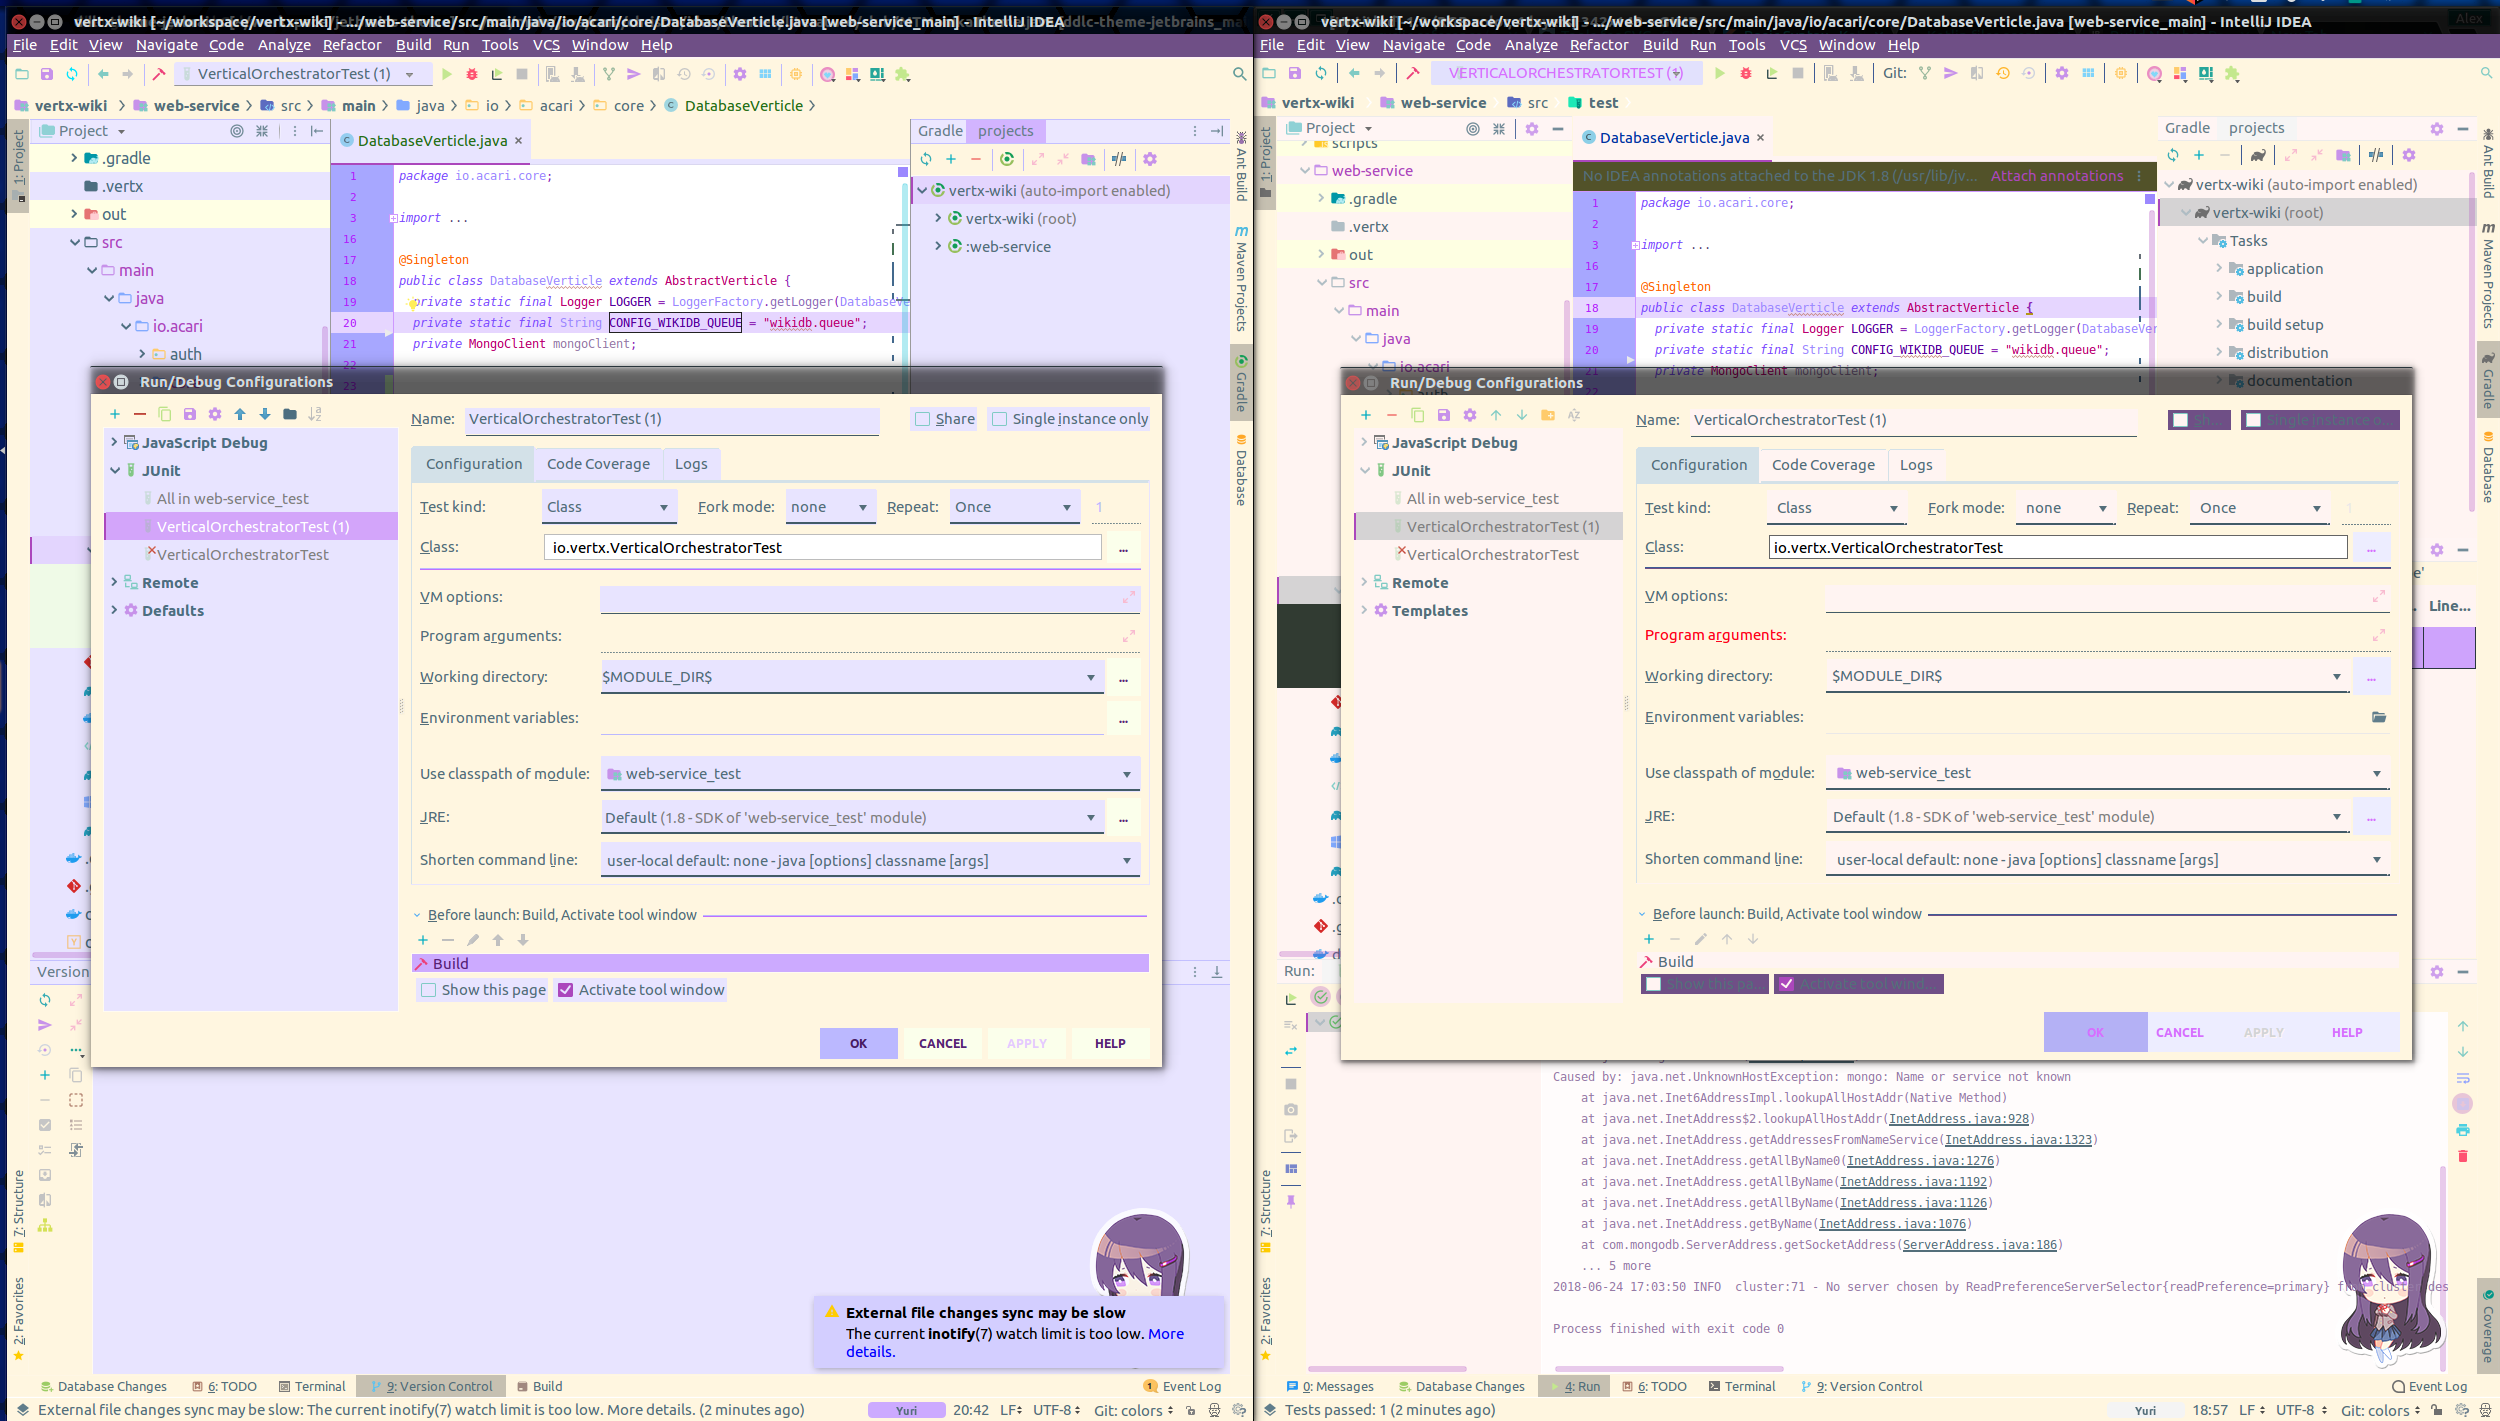
Task: Uncheck Activate tool window
Action: [567, 990]
